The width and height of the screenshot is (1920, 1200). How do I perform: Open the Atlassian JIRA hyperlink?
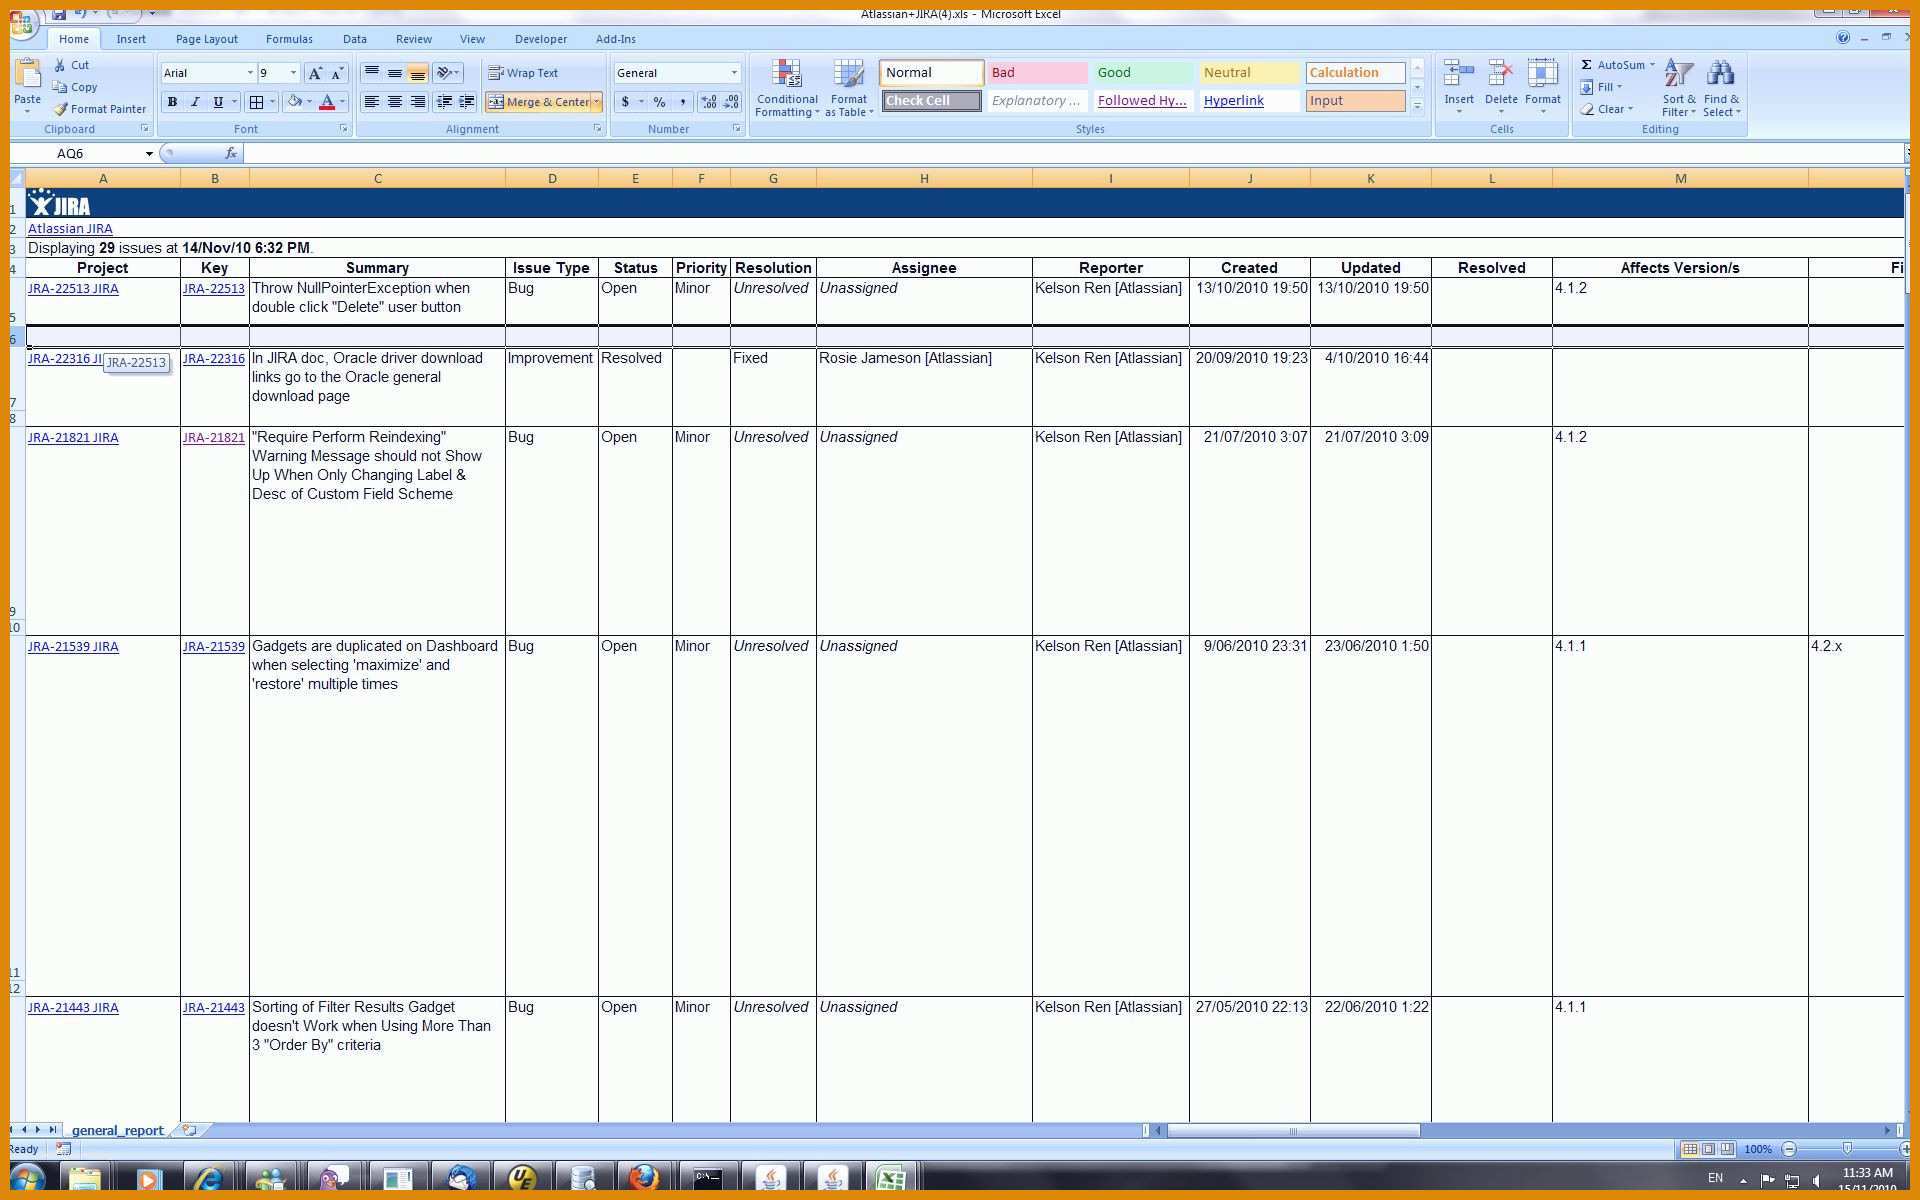tap(70, 228)
